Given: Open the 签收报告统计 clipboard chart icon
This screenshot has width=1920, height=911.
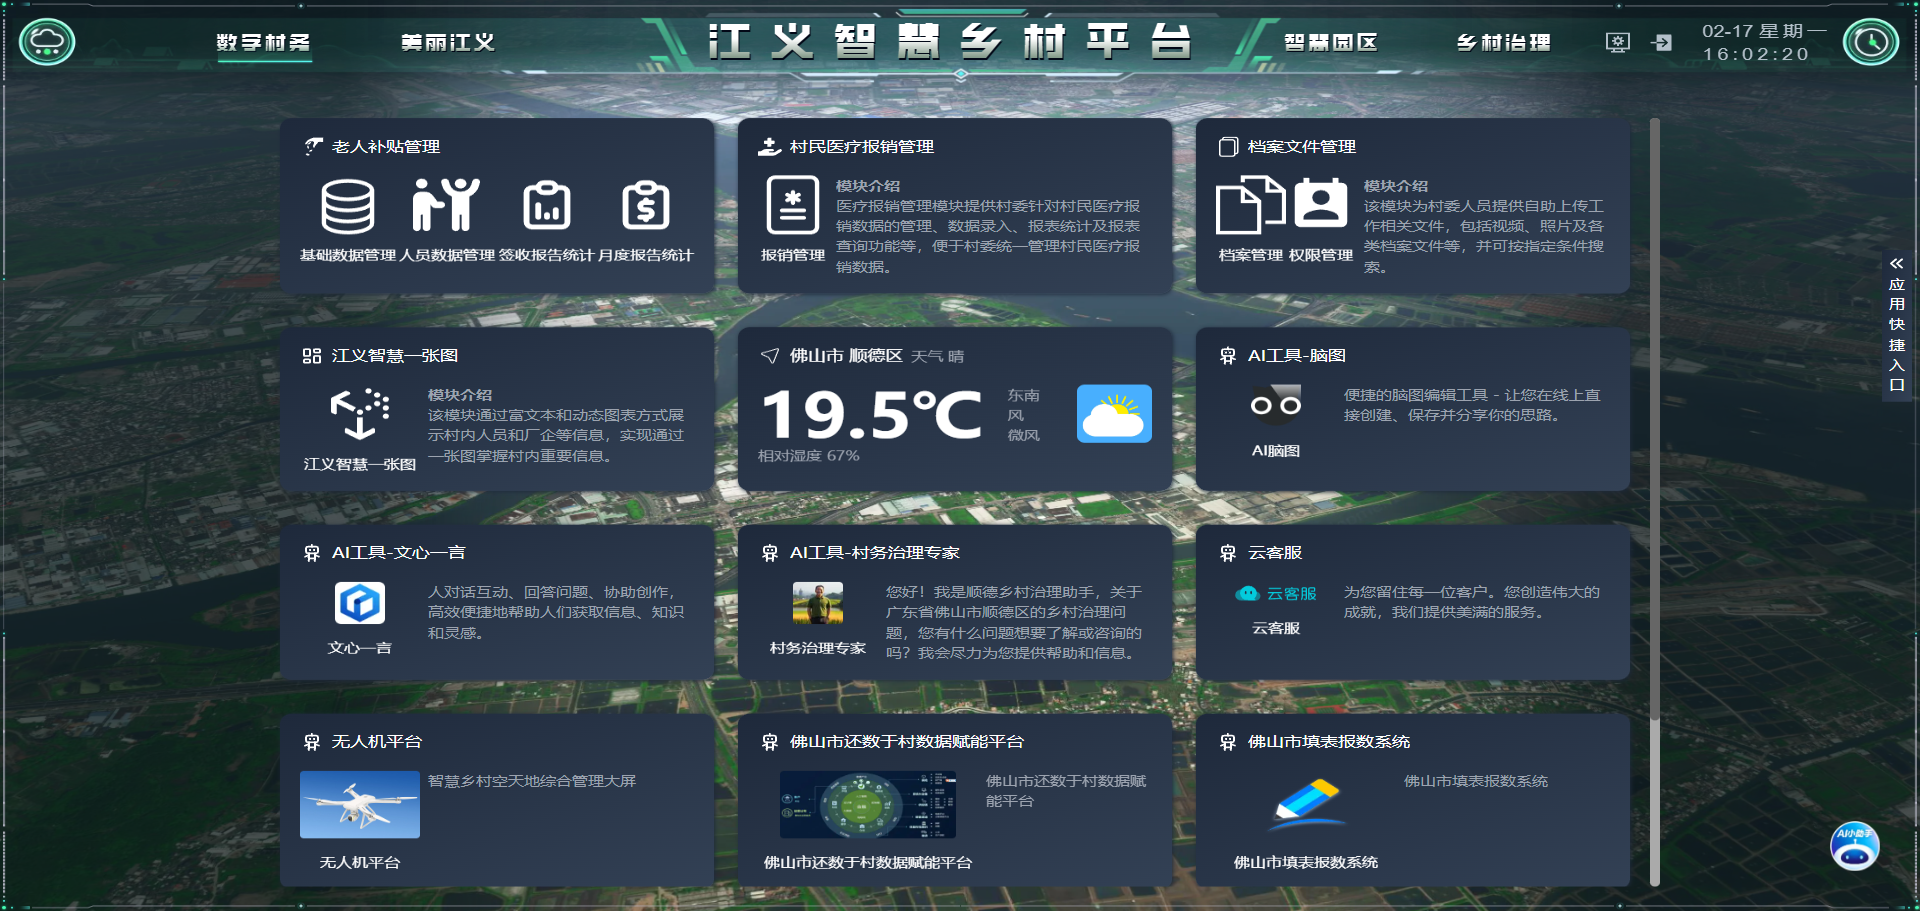Looking at the screenshot, I should tap(546, 206).
